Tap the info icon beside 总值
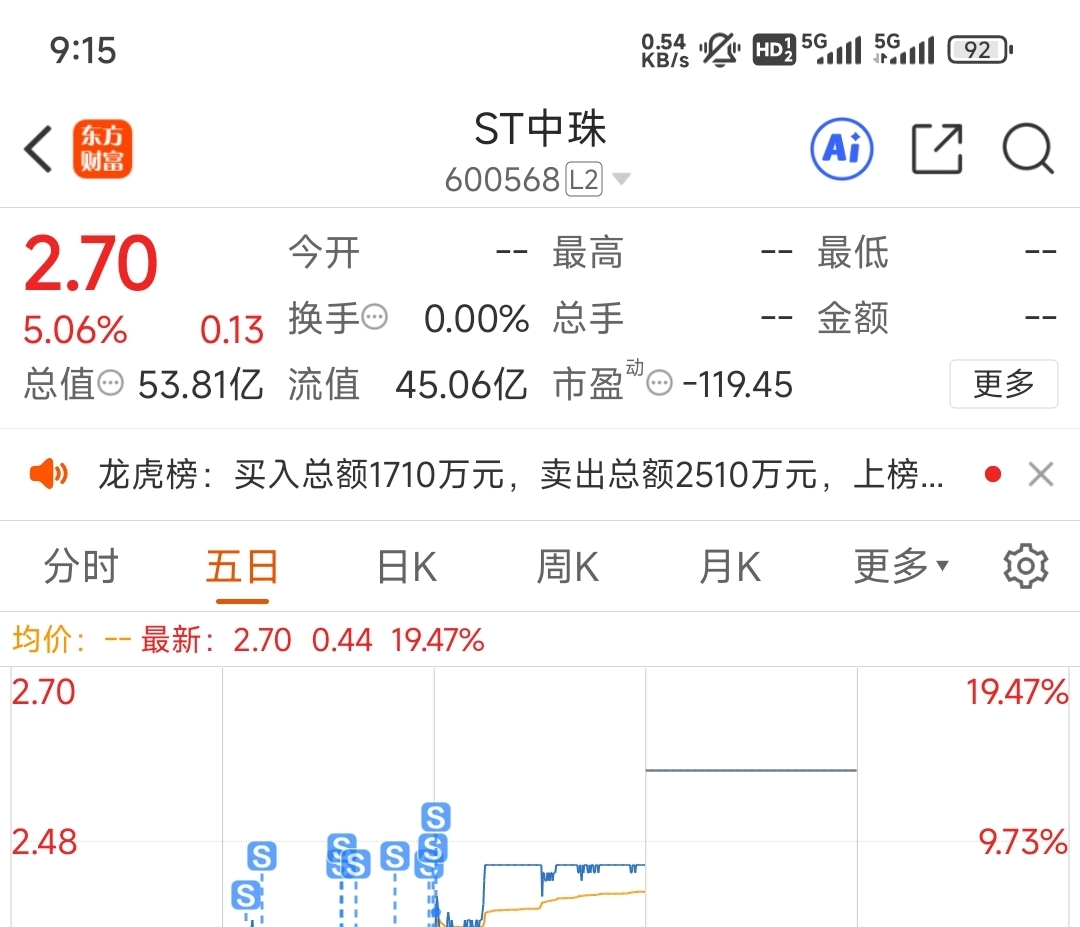Screen dimensions: 1080x927 pyautogui.click(x=110, y=383)
